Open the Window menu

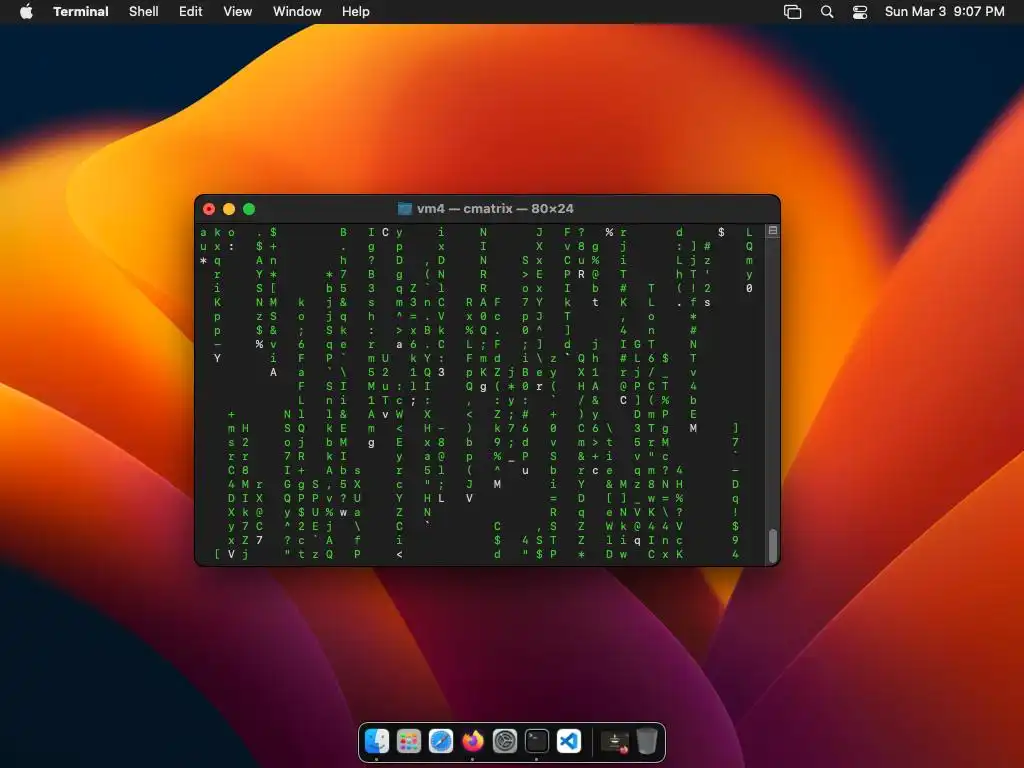pyautogui.click(x=297, y=12)
